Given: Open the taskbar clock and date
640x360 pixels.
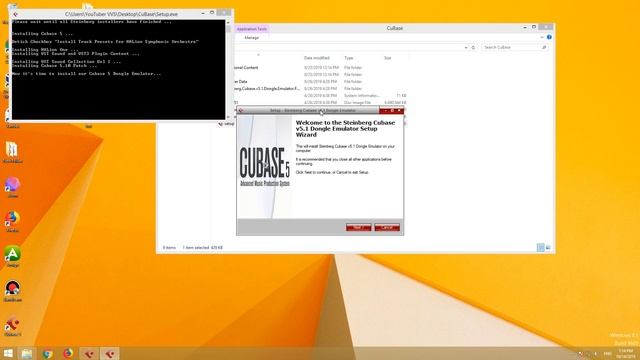Looking at the screenshot, I should pyautogui.click(x=625, y=353).
